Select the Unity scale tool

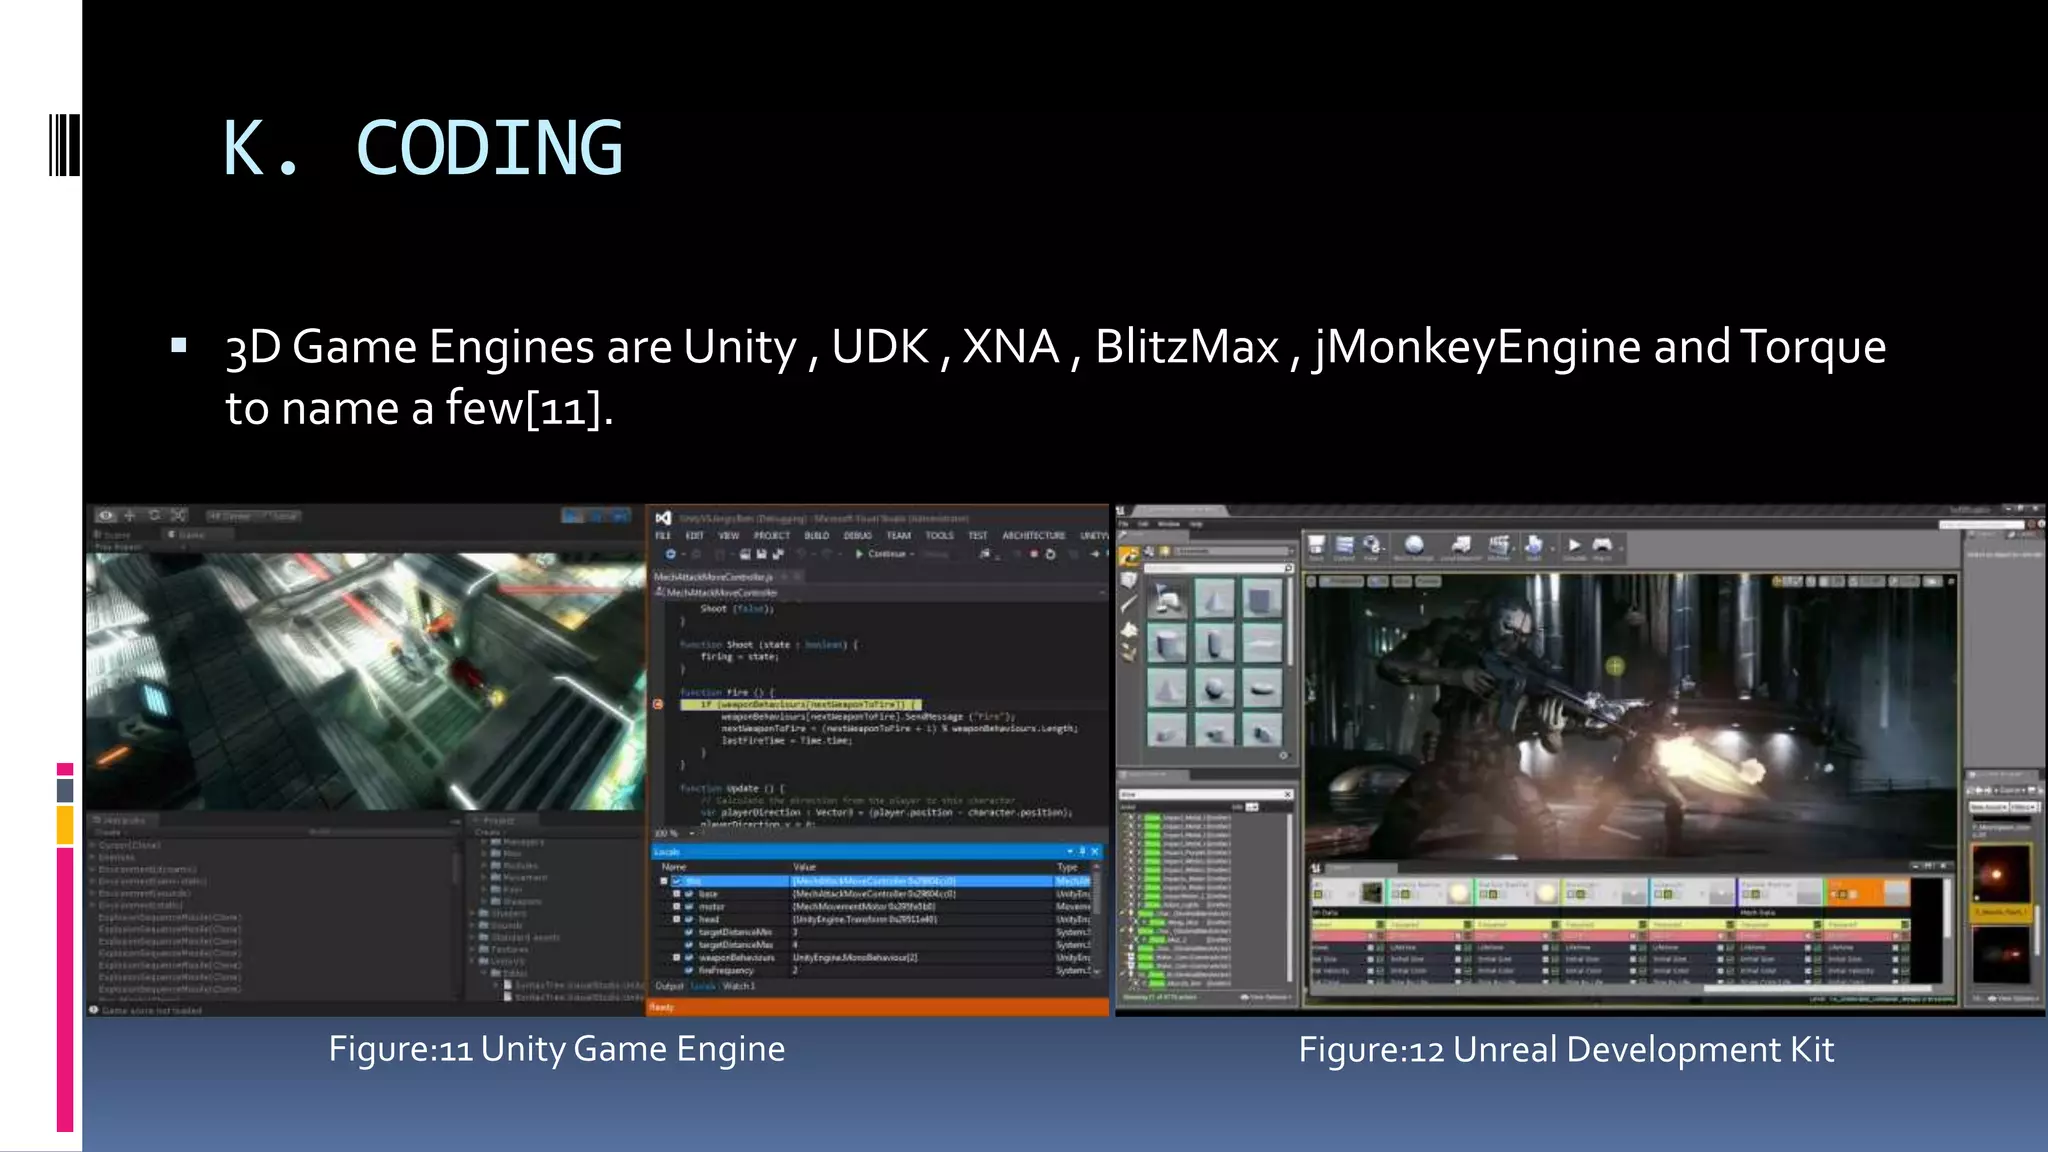click(178, 516)
